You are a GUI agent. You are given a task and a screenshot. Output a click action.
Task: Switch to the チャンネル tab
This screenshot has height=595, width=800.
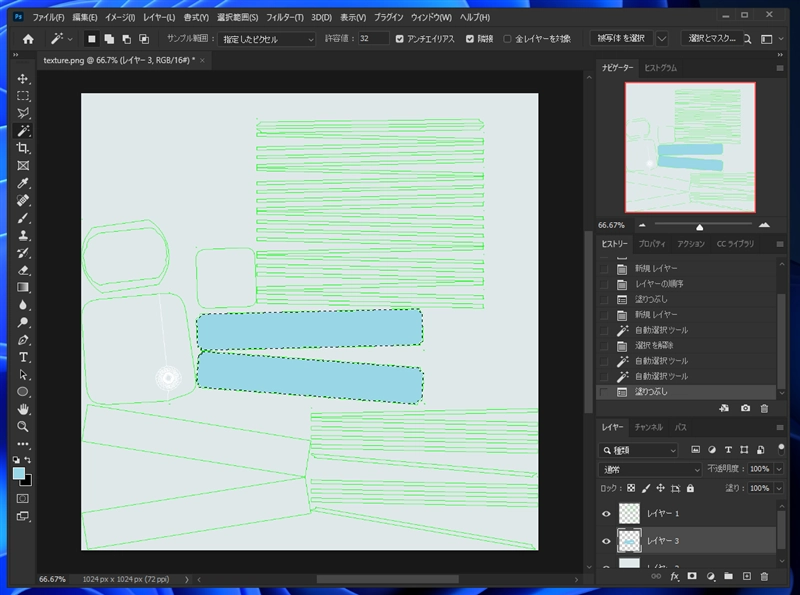tap(650, 427)
